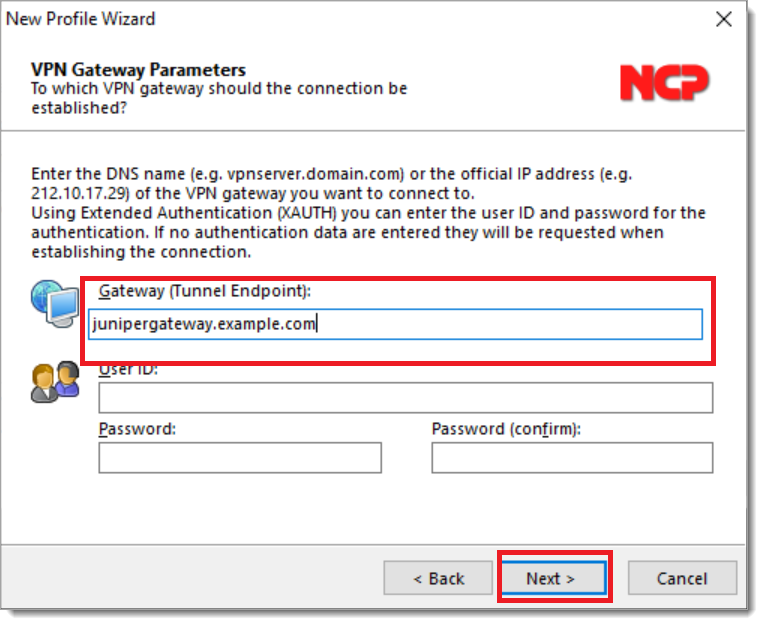Click the Gateway (Tunnel Endpoint) label

[205, 290]
